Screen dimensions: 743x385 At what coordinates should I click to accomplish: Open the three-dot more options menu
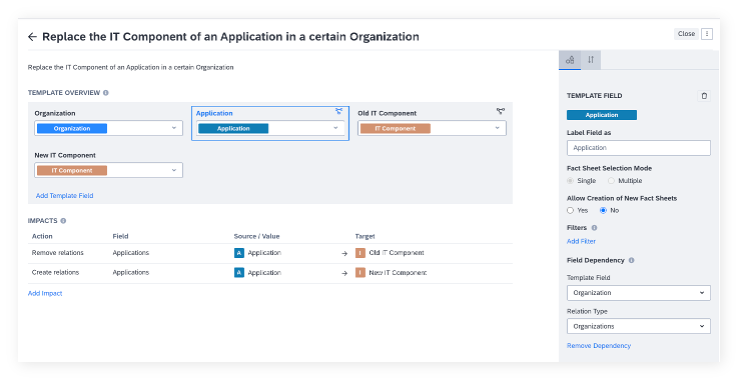[x=707, y=34]
